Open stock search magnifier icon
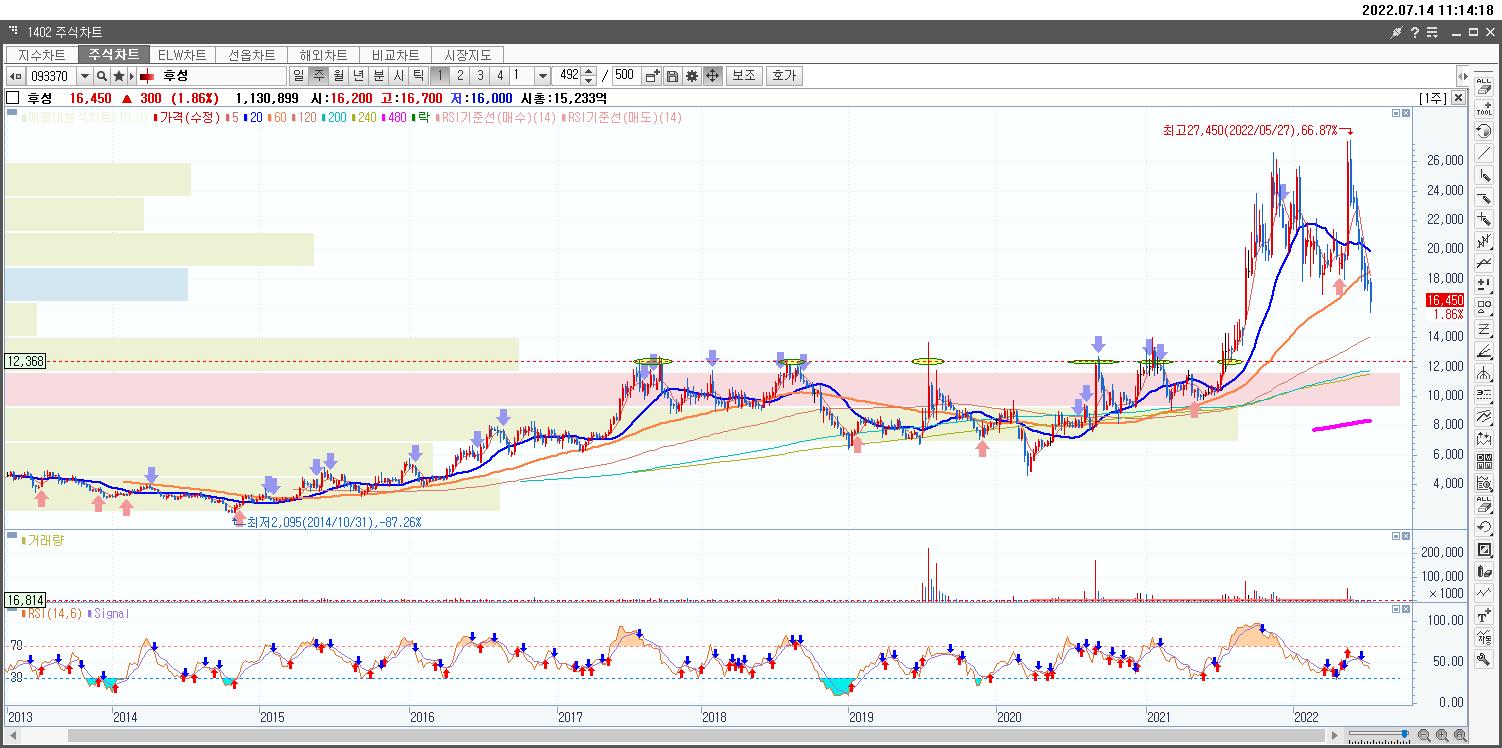This screenshot has height=748, width=1502. pyautogui.click(x=102, y=76)
